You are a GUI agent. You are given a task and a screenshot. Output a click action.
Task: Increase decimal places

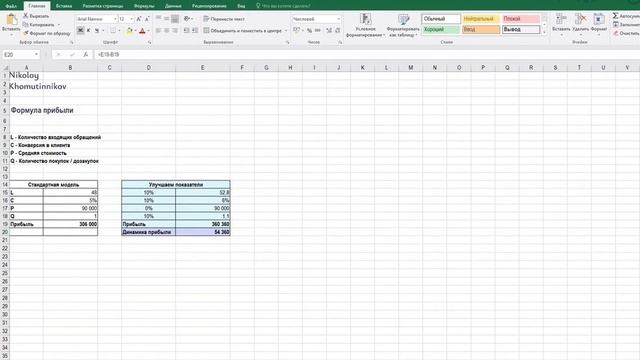(x=329, y=31)
